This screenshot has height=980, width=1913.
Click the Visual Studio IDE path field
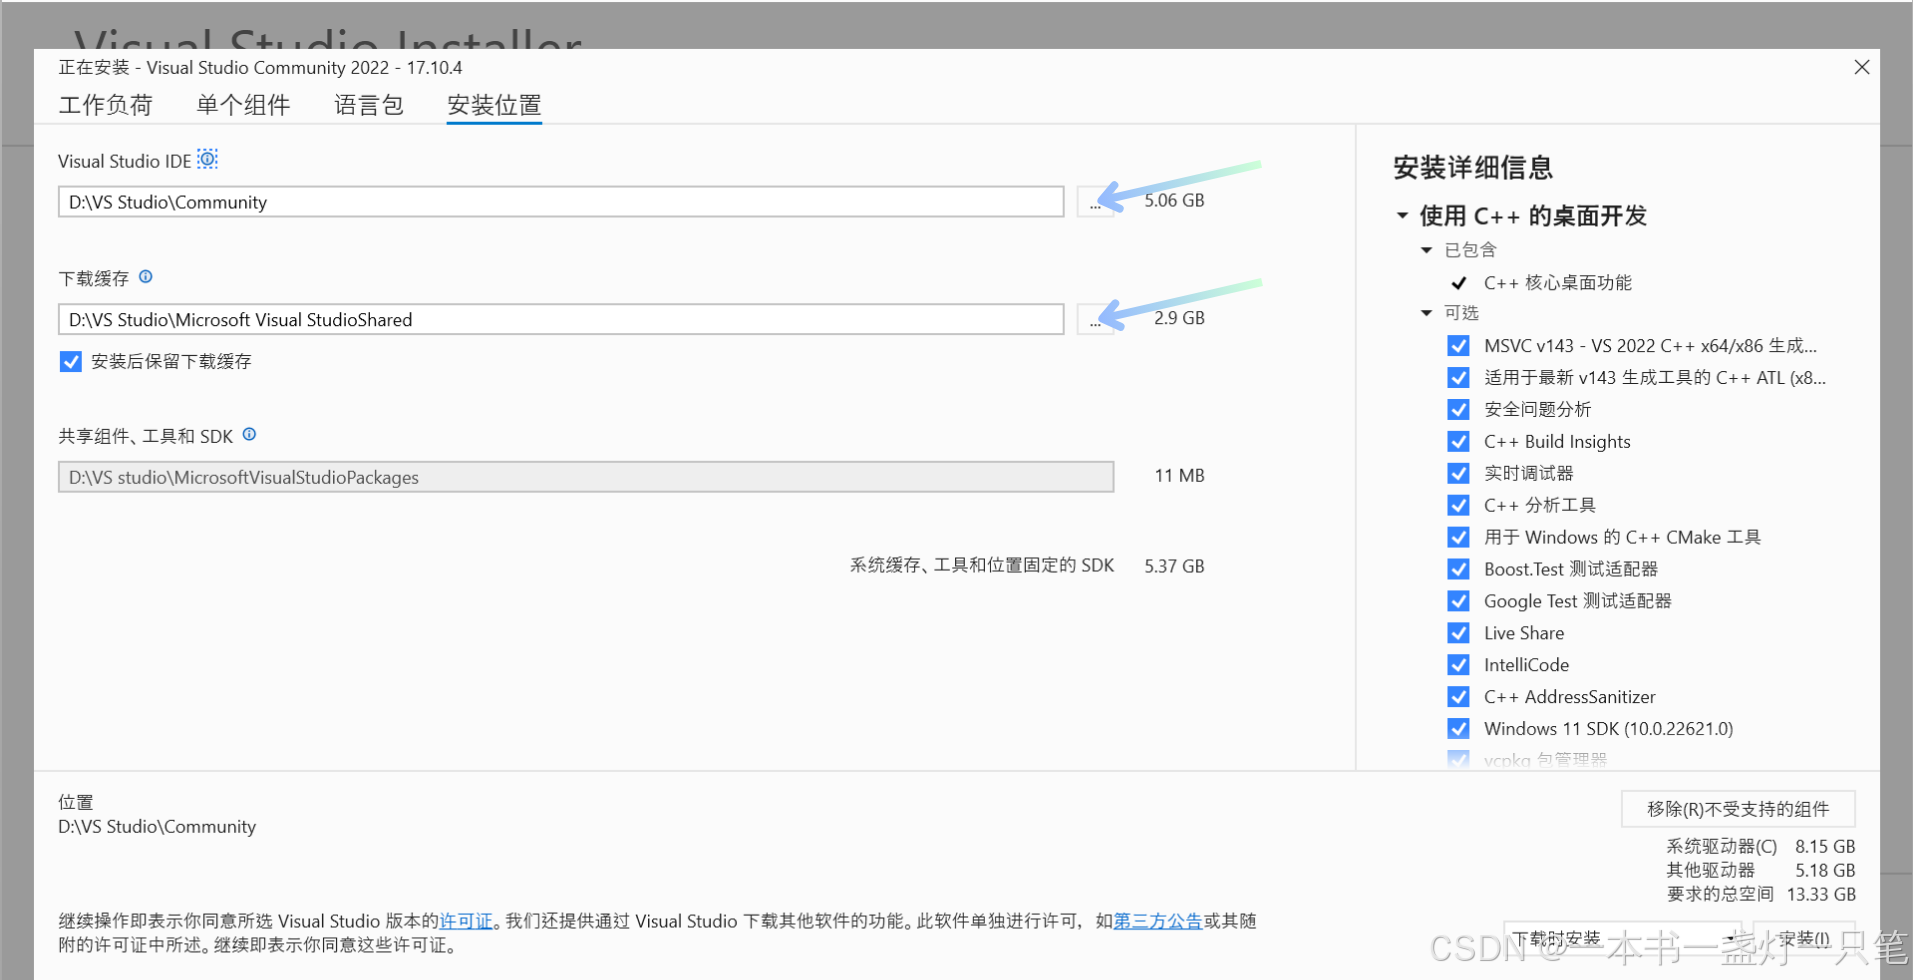(561, 202)
